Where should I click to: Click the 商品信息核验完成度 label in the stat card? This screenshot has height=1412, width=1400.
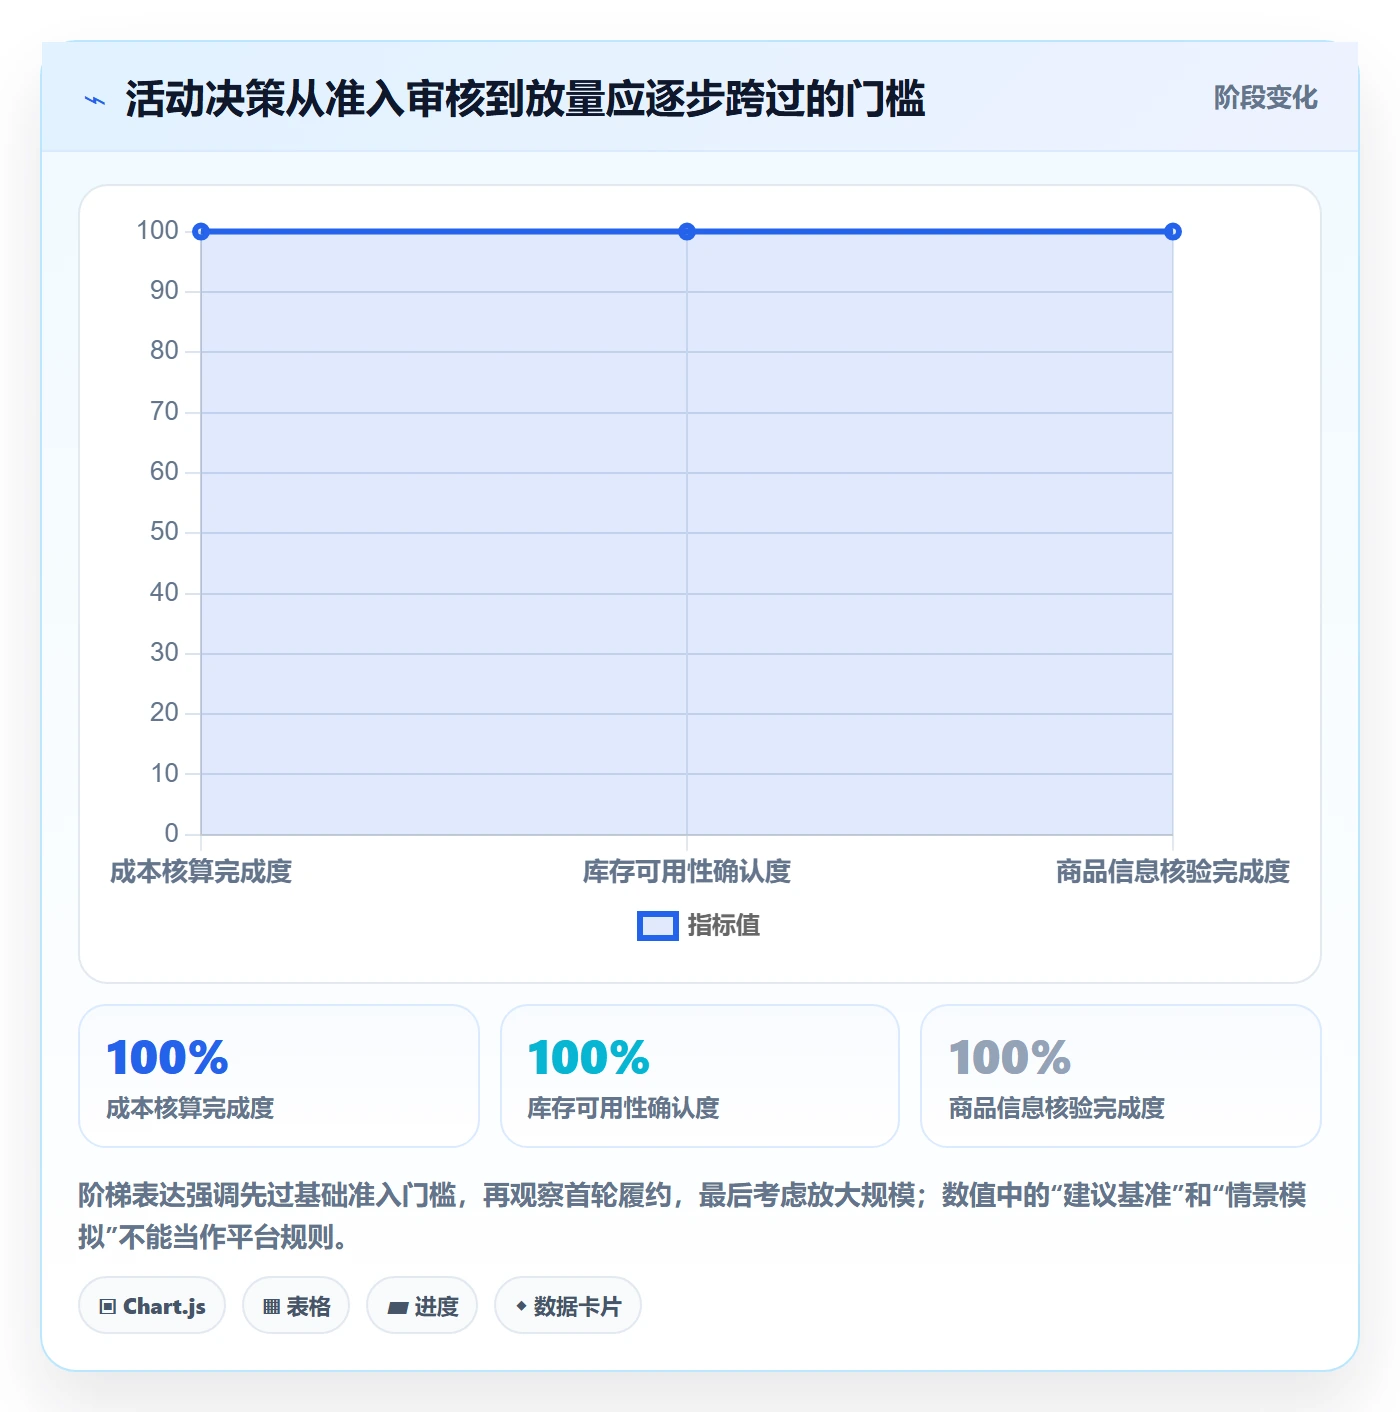[1057, 1108]
